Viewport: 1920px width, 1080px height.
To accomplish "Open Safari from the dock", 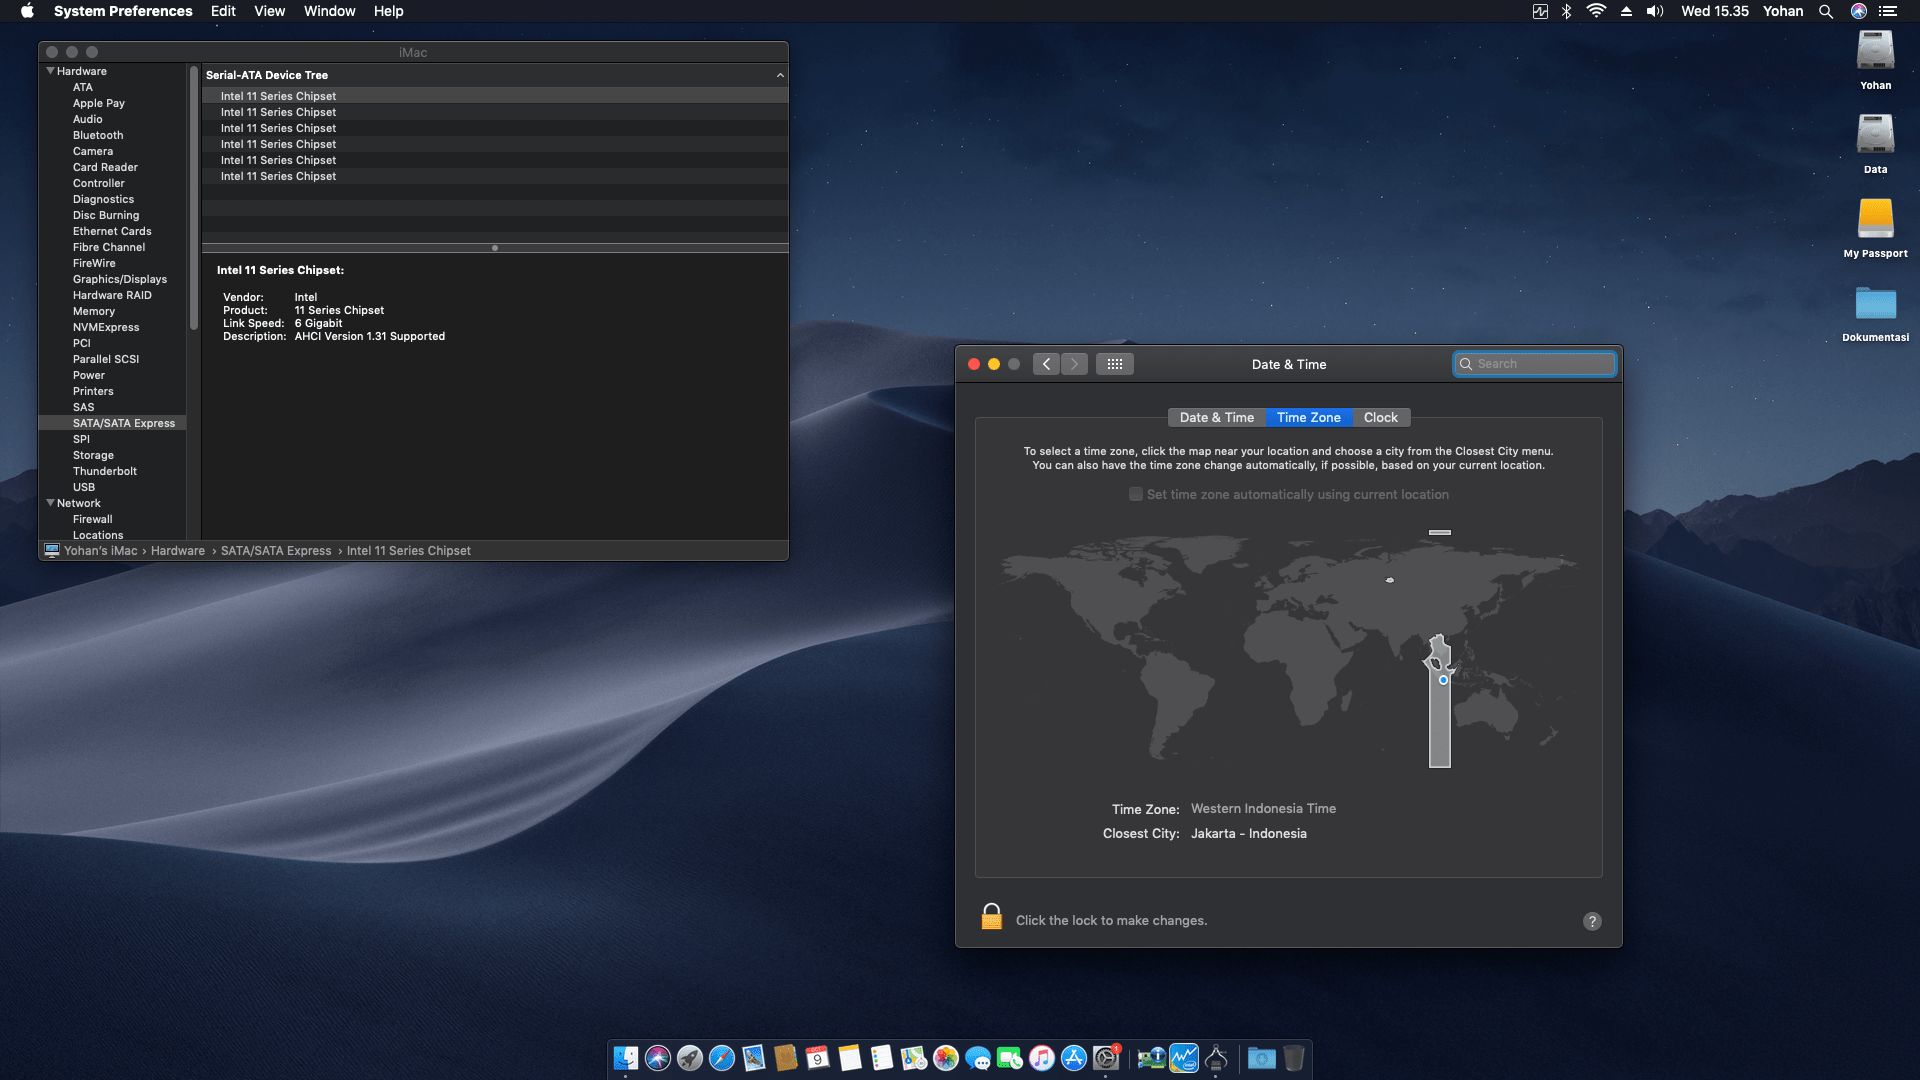I will click(721, 1058).
